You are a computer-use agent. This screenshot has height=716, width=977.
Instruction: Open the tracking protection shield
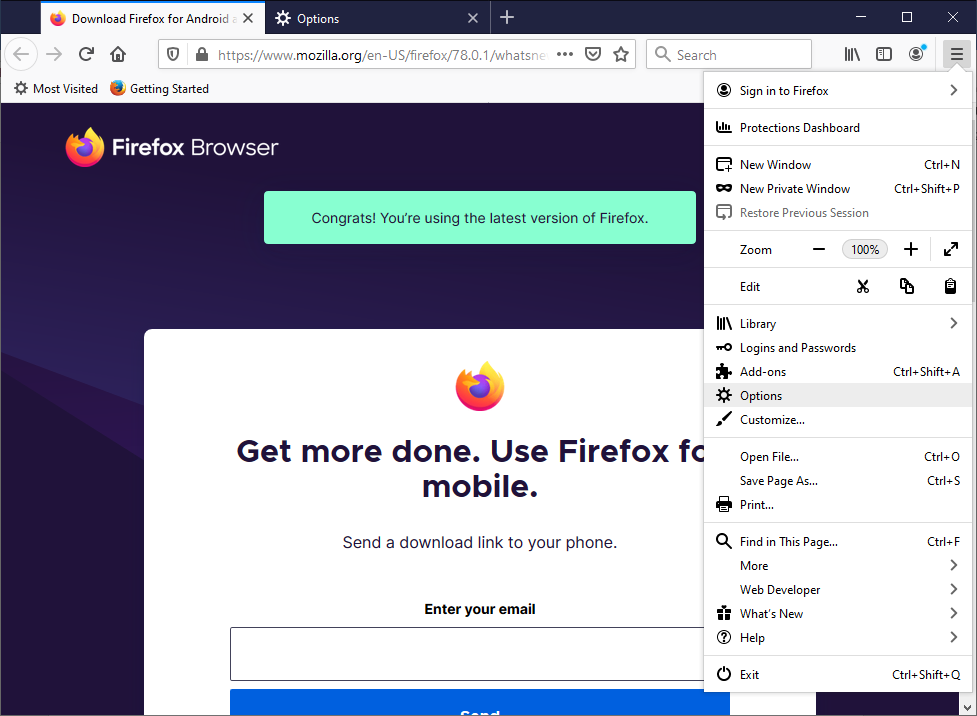click(x=173, y=54)
